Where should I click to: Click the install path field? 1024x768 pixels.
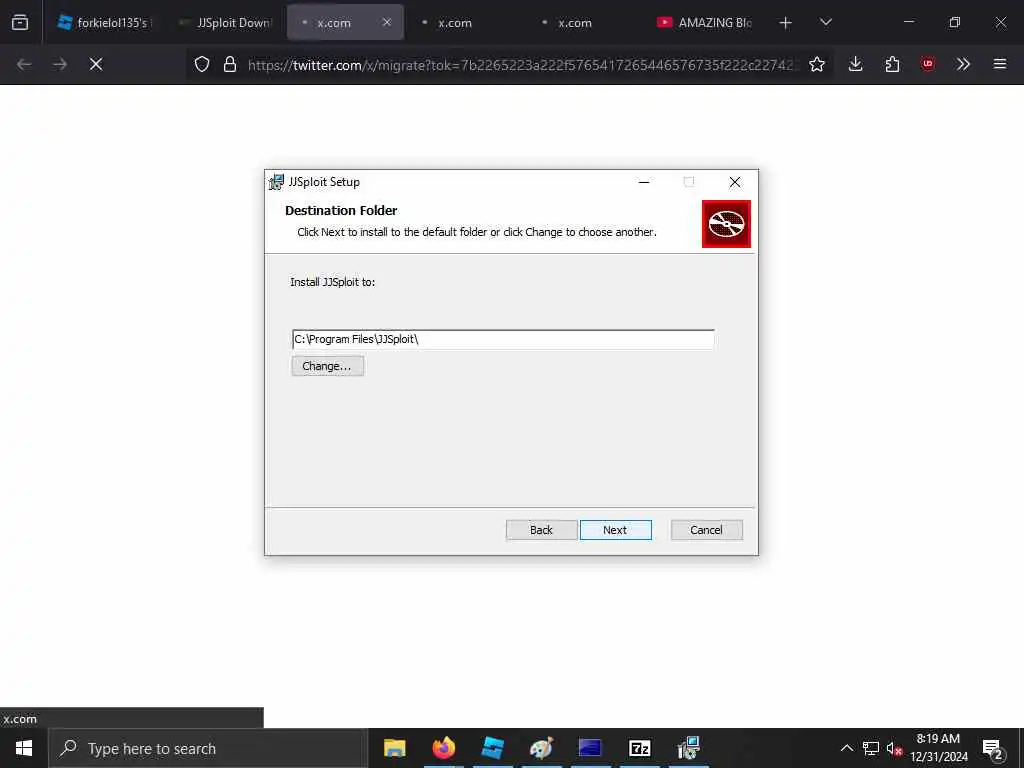click(503, 339)
